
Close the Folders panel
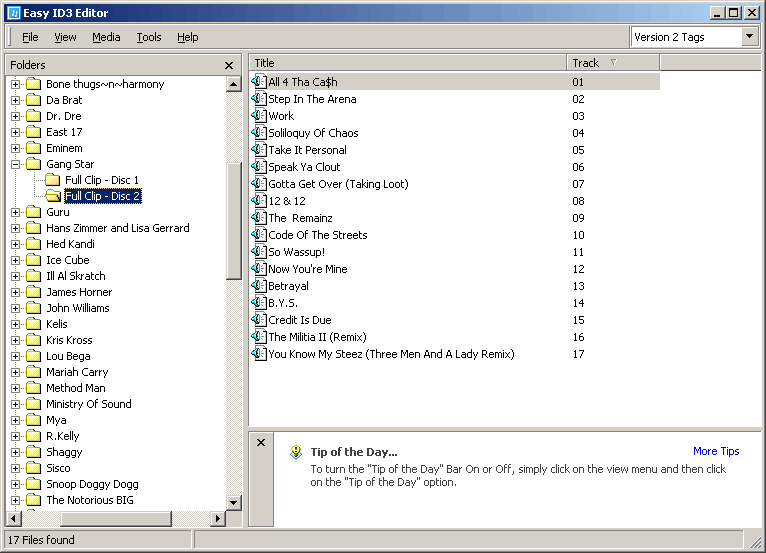229,65
